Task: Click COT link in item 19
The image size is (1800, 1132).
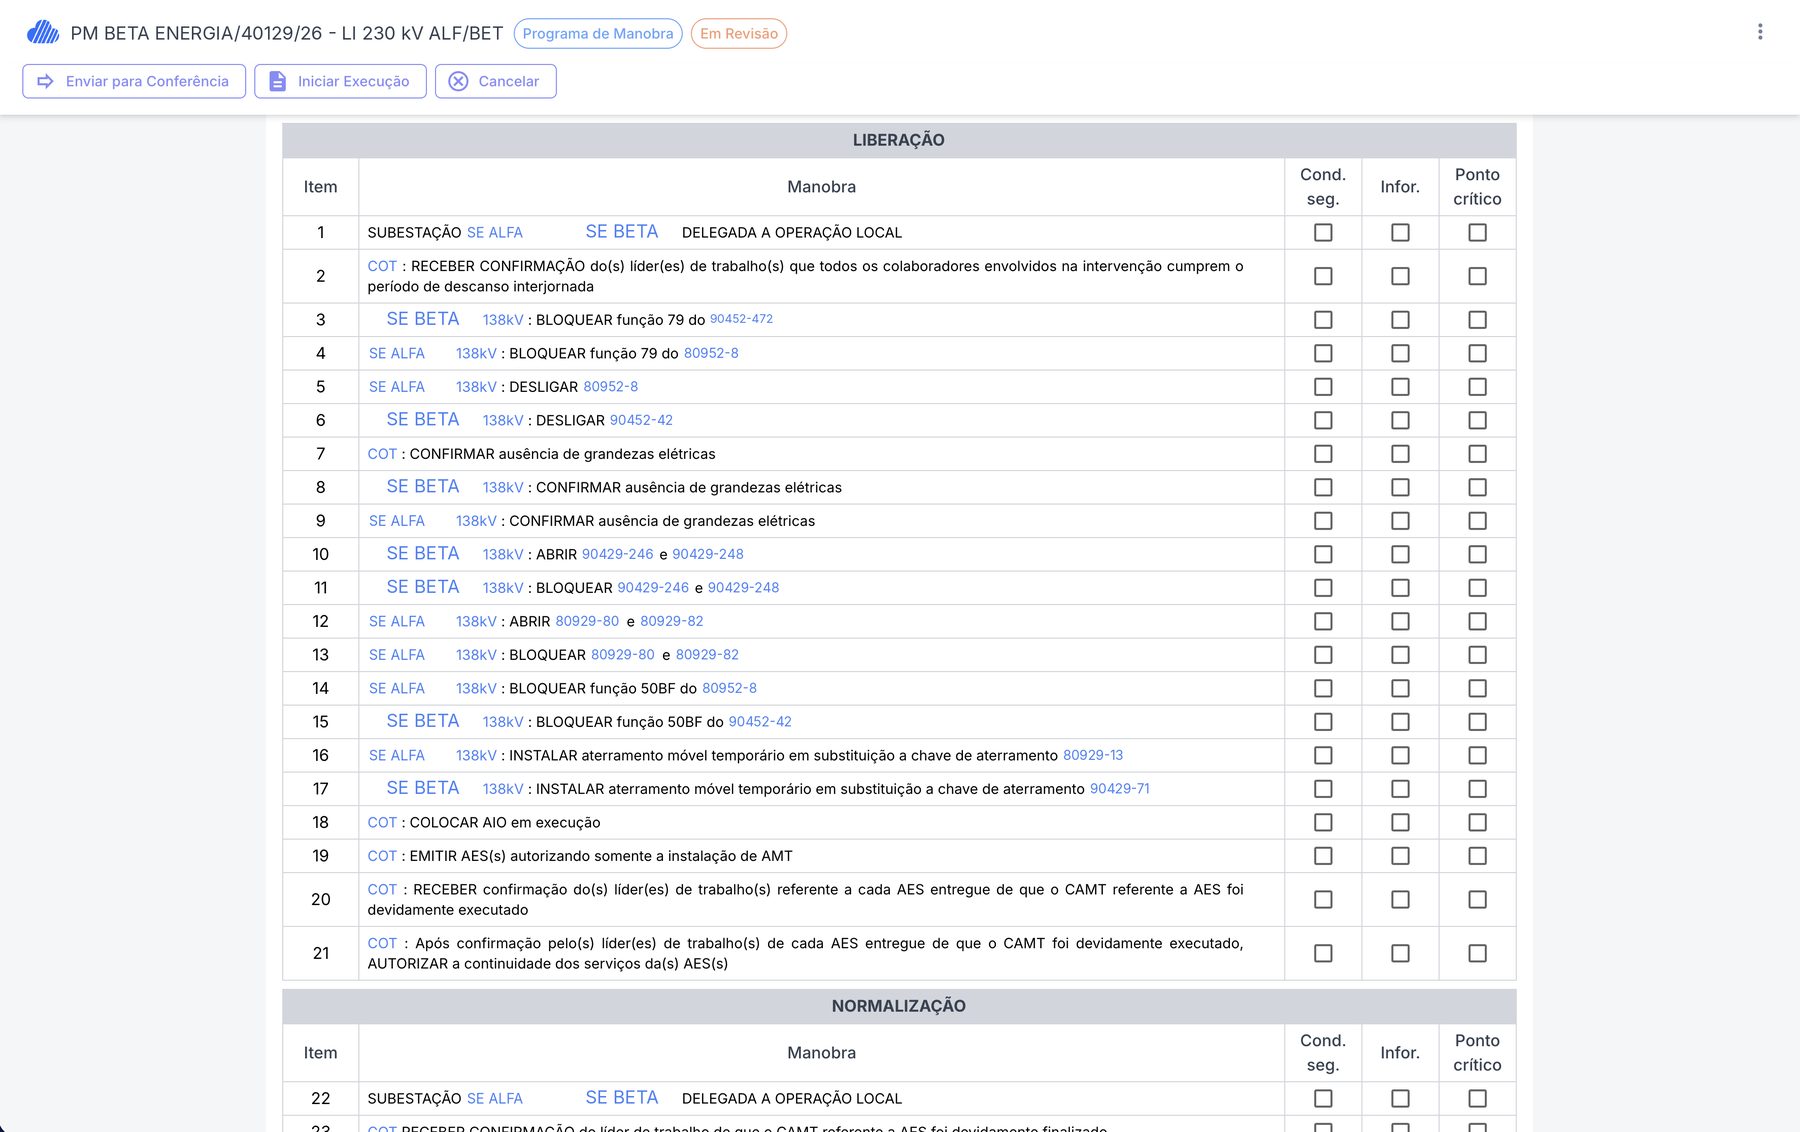Action: pyautogui.click(x=382, y=856)
